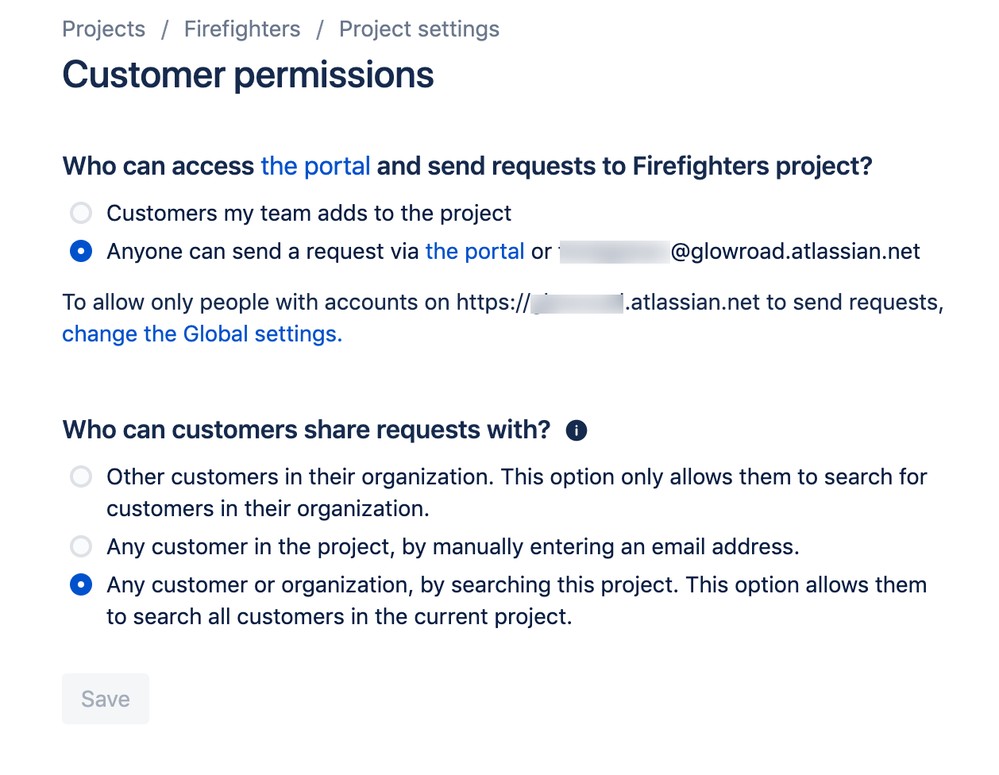Go to Project settings breadcrumb

[418, 29]
